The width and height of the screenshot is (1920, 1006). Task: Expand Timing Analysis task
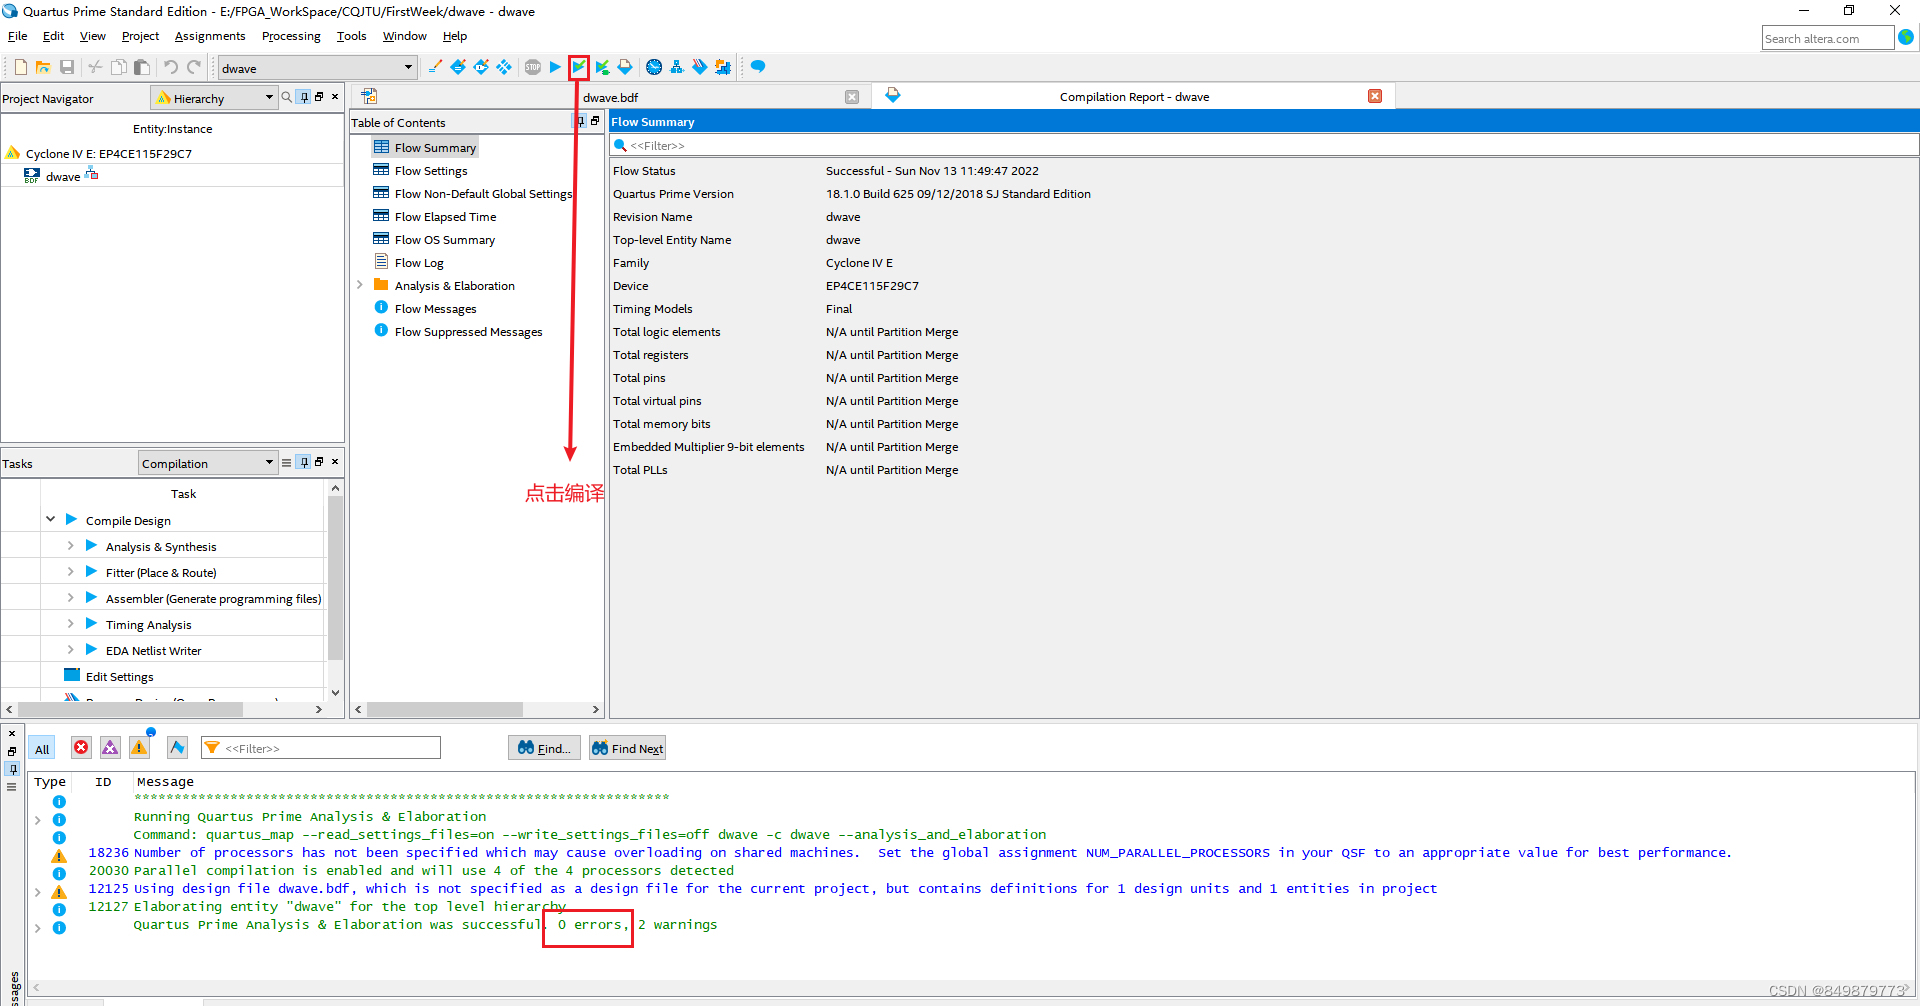tap(70, 623)
